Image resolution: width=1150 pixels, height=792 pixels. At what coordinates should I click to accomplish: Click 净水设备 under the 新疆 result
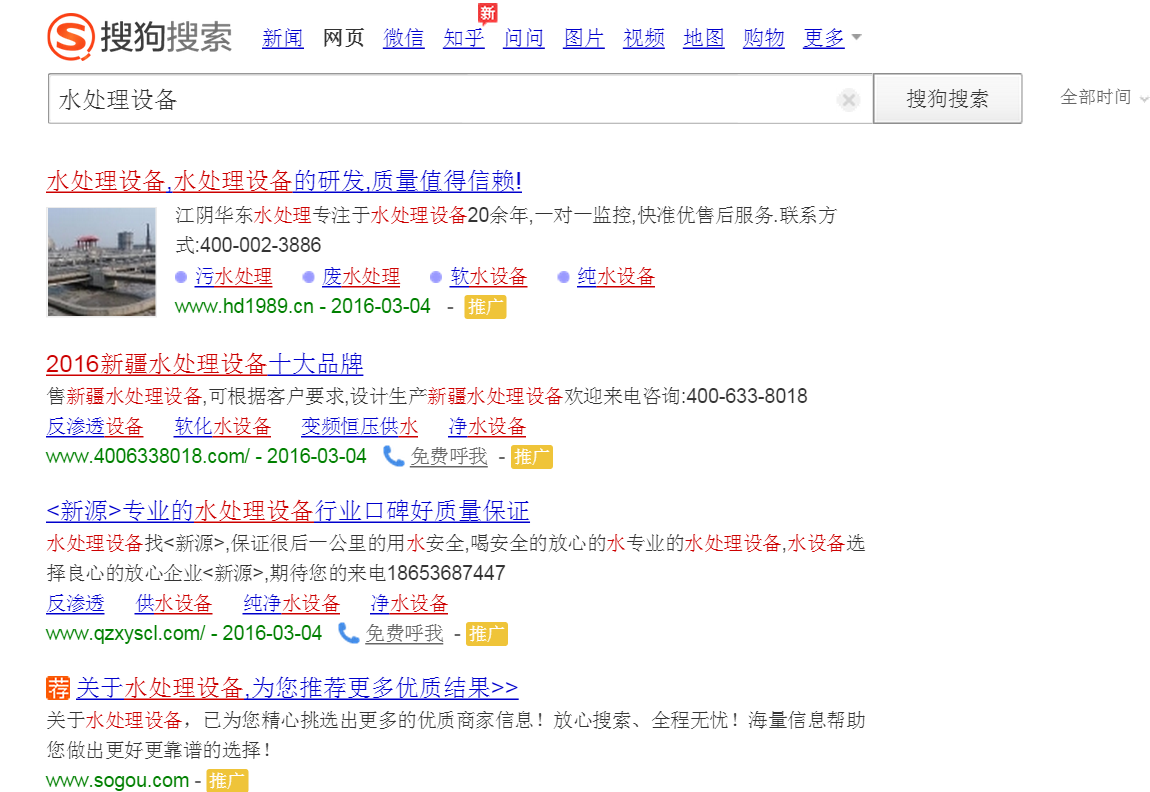(488, 427)
